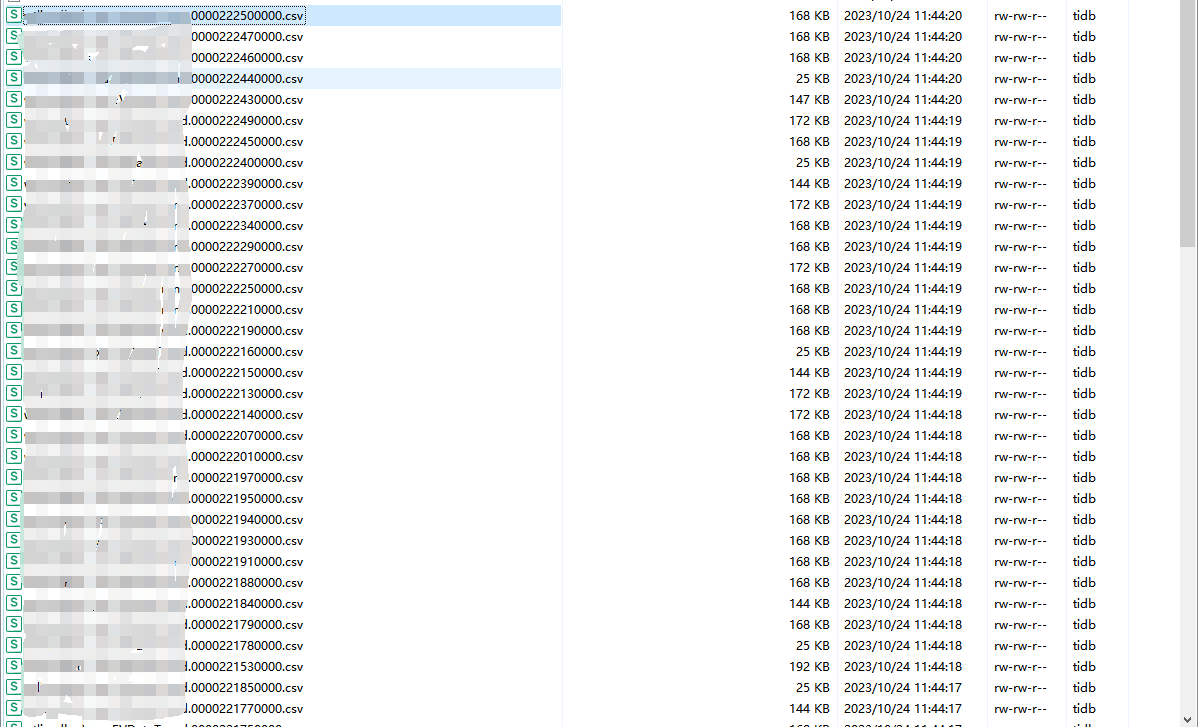The image size is (1198, 727).
Task: Click the rw-rw-r-- permissions of 0000221530000.csv
Action: point(1020,667)
